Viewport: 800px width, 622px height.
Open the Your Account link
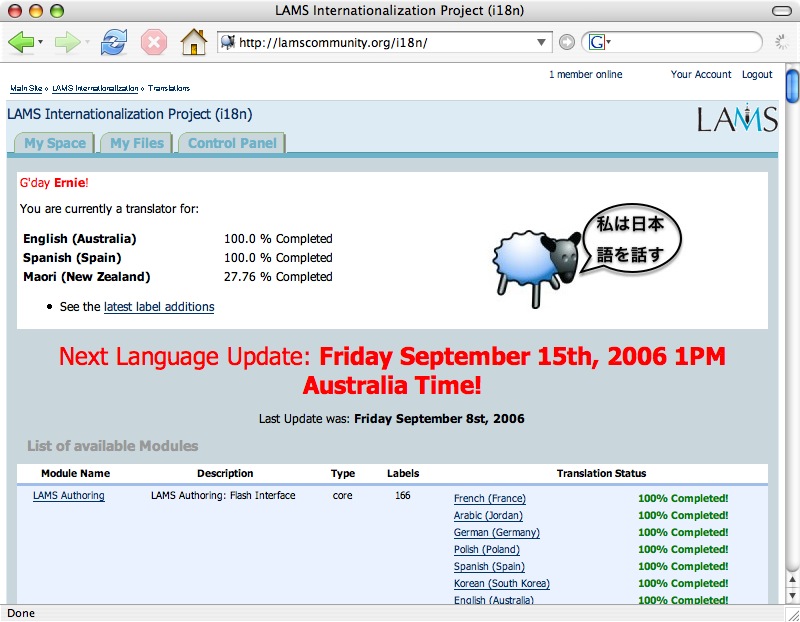[x=701, y=75]
